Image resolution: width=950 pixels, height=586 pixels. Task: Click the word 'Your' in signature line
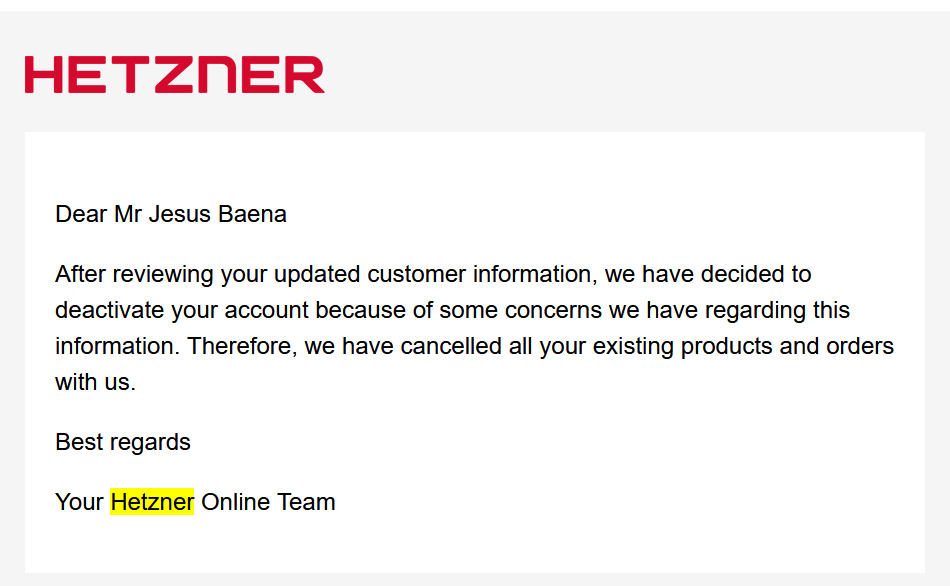pyautogui.click(x=80, y=502)
